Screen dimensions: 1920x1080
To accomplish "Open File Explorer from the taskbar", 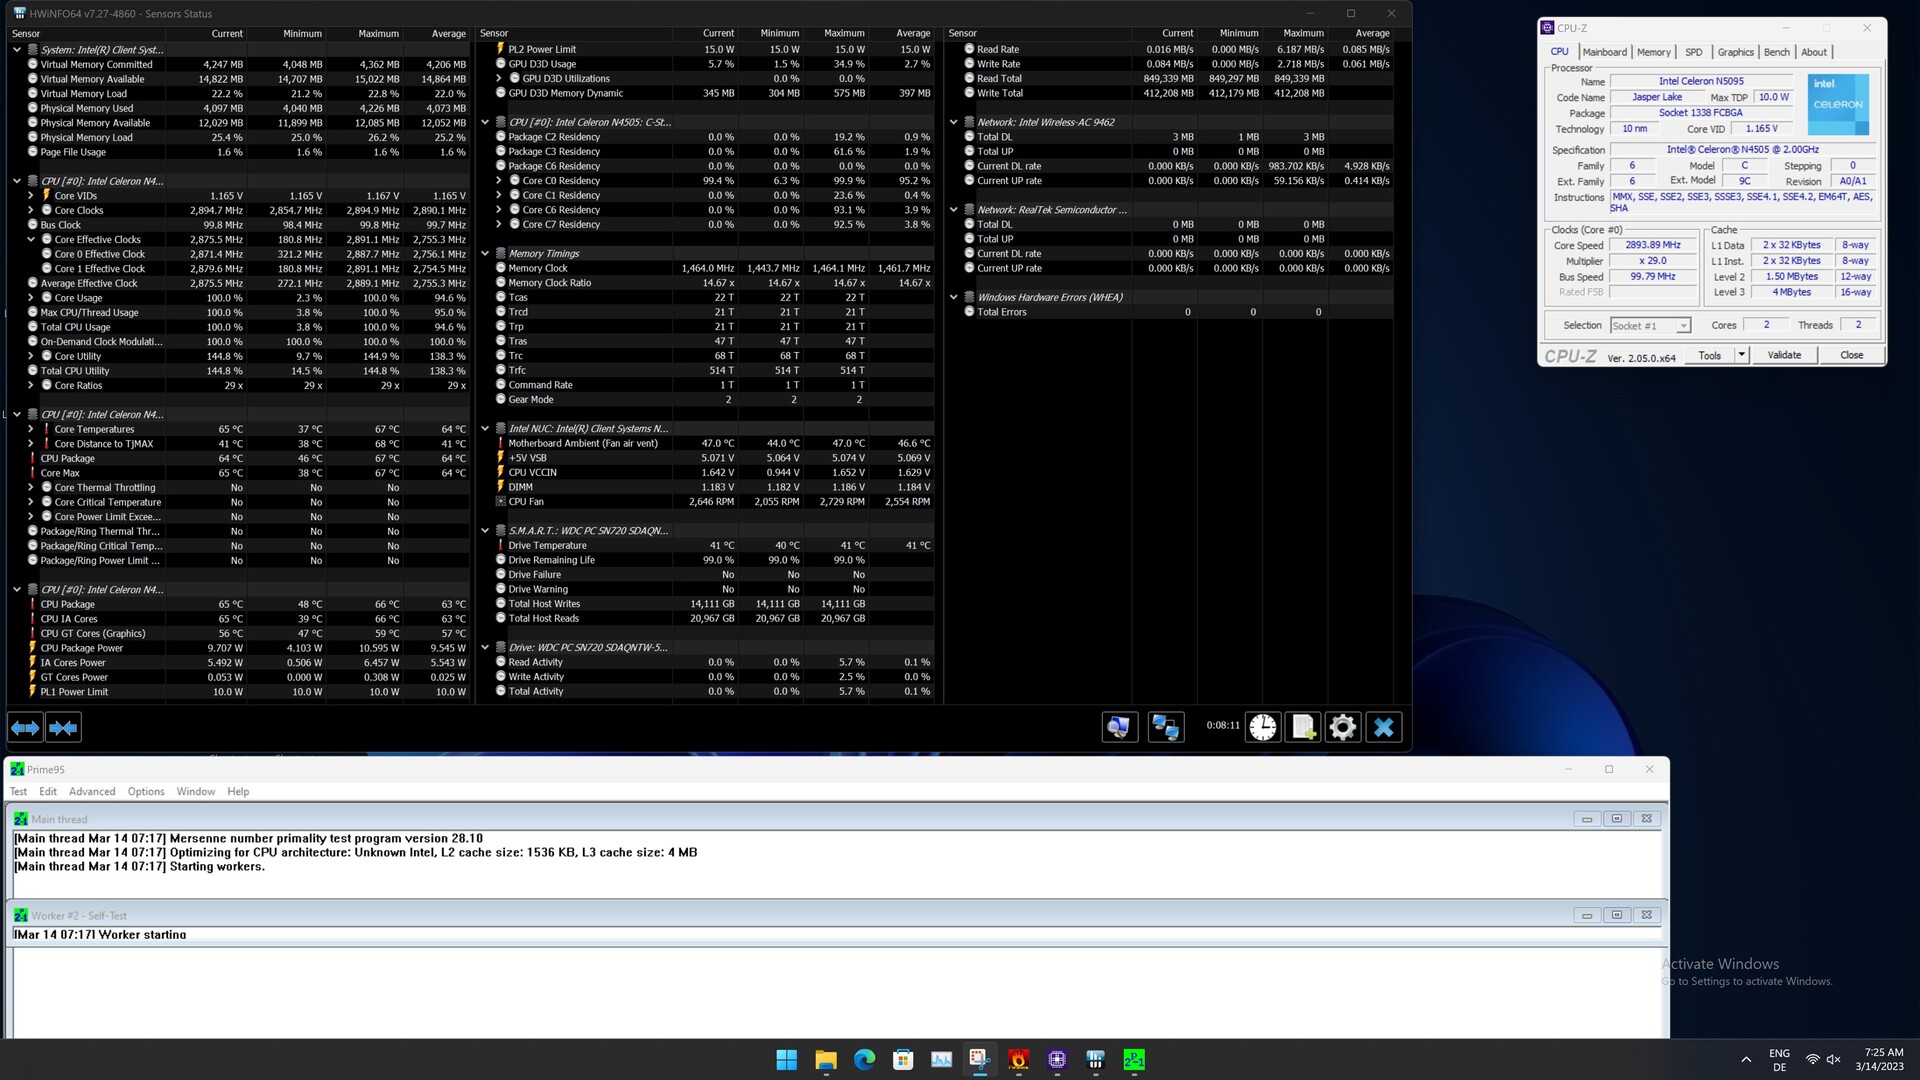I will click(x=825, y=1060).
